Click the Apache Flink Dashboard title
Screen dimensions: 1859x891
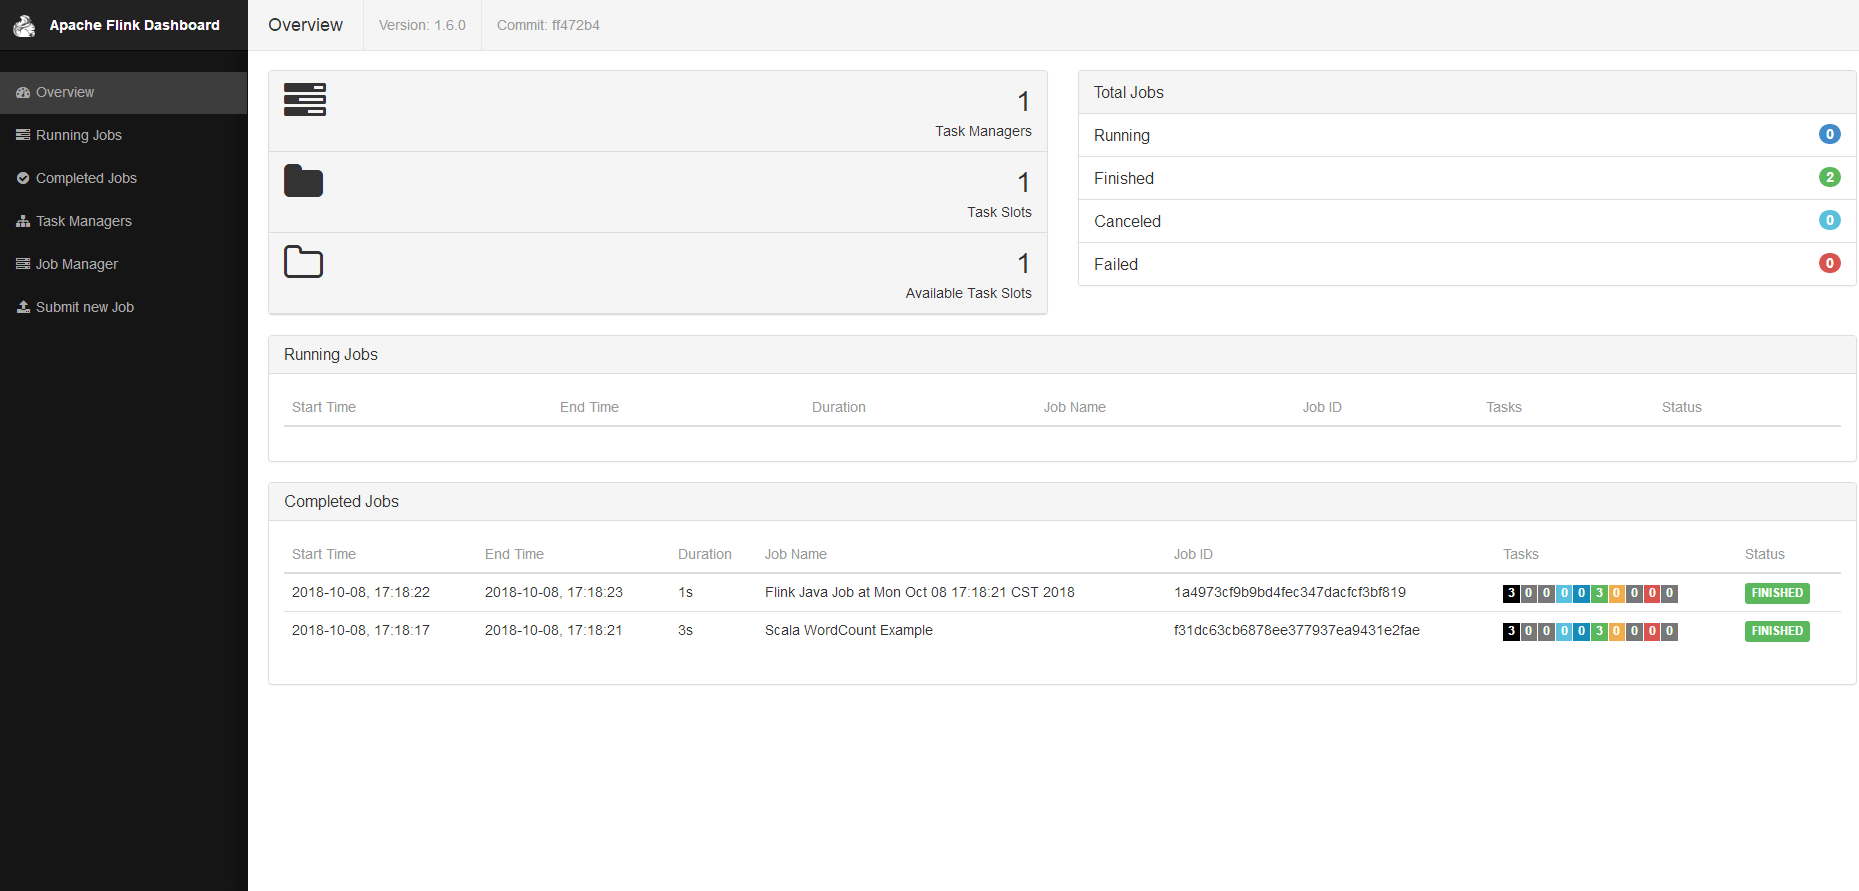pos(134,25)
